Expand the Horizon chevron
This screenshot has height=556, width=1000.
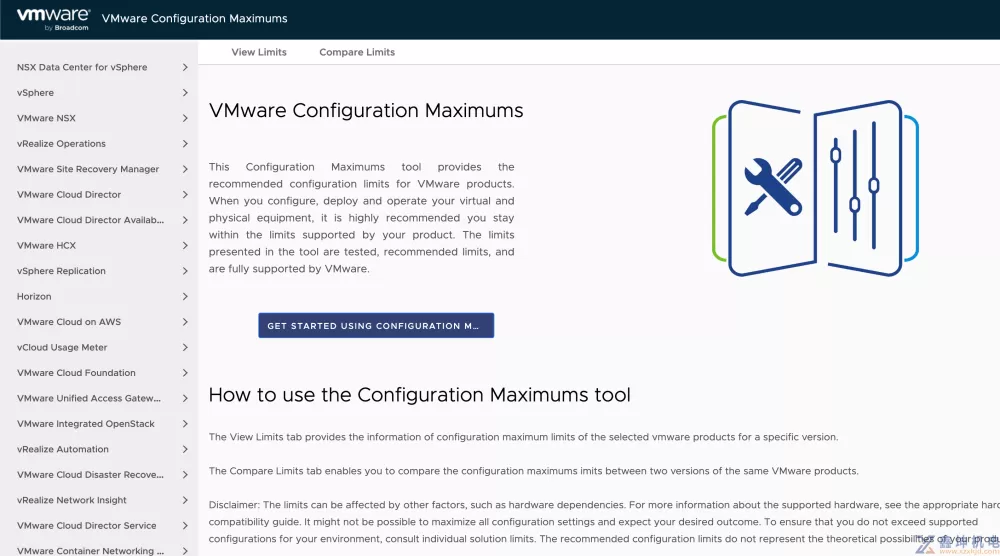(185, 296)
